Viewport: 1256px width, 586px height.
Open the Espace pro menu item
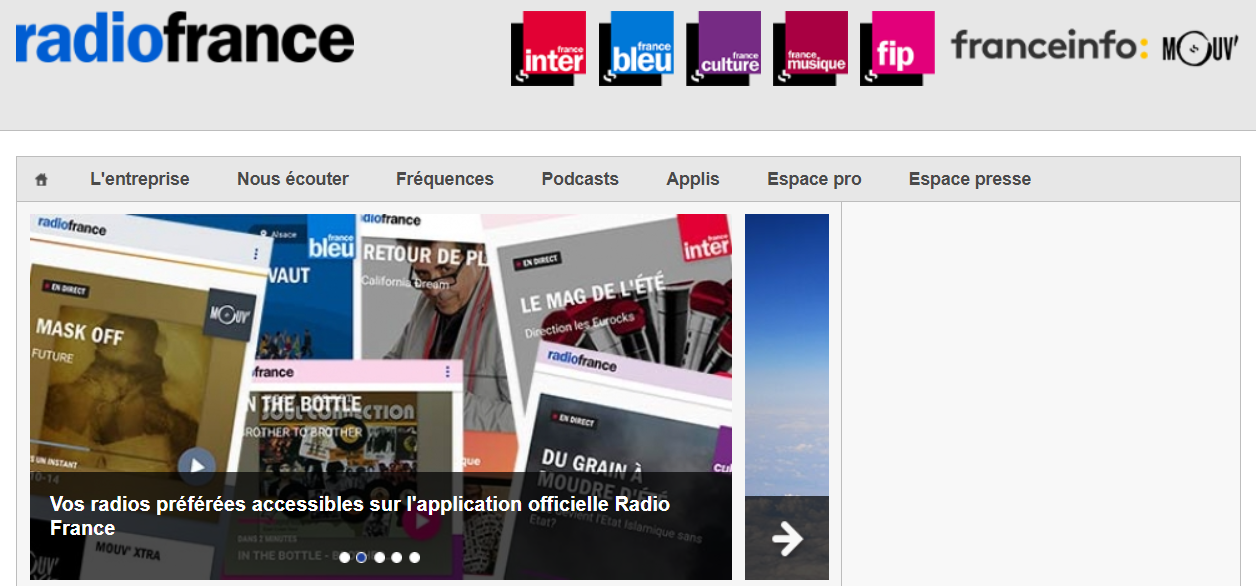(814, 179)
